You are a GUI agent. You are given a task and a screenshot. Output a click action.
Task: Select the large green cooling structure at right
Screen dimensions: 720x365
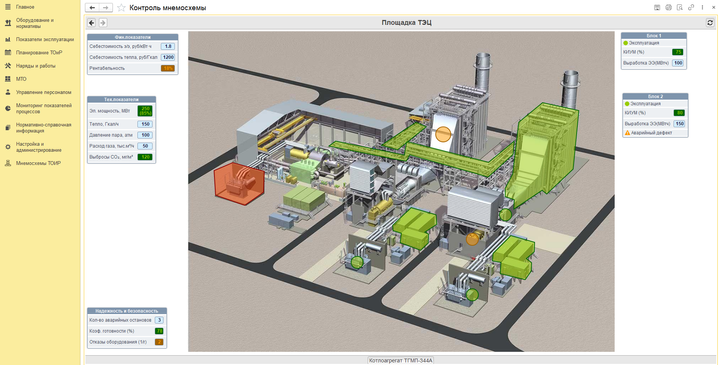click(x=541, y=156)
